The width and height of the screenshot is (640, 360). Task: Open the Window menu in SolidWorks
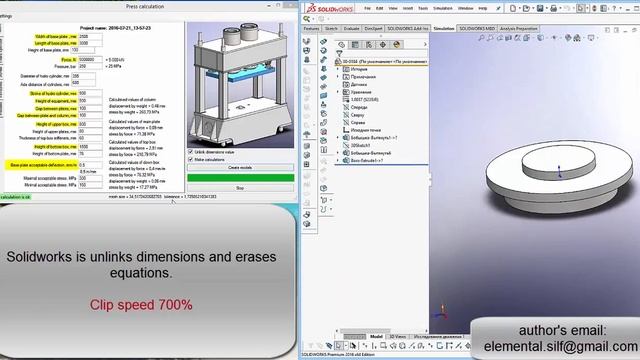[x=465, y=8]
